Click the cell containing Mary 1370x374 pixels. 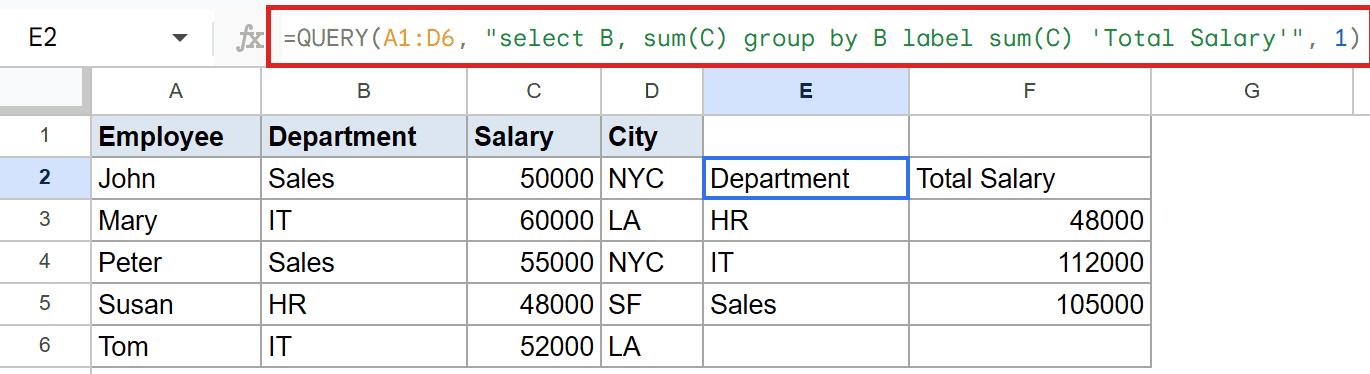pos(176,220)
